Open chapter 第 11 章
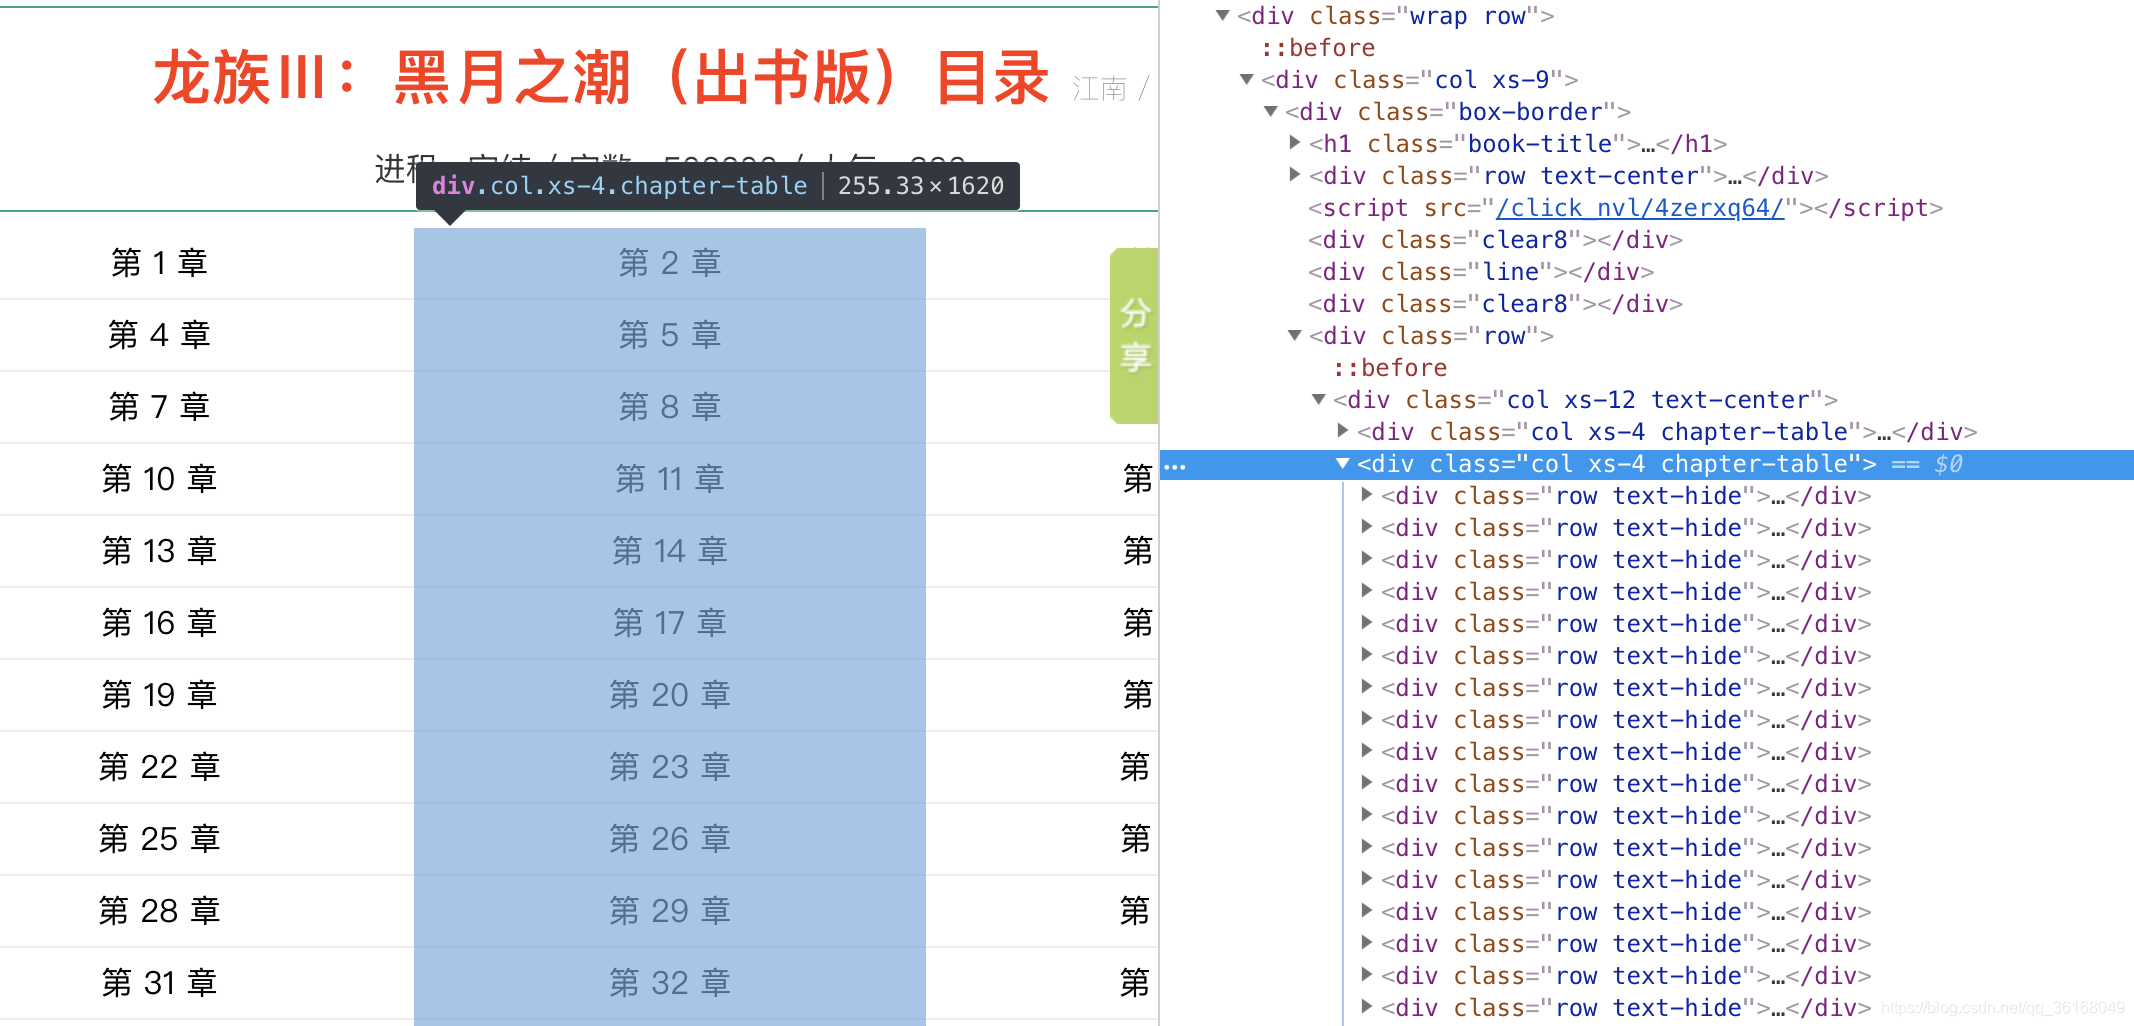The height and width of the screenshot is (1026, 2134). [x=670, y=479]
